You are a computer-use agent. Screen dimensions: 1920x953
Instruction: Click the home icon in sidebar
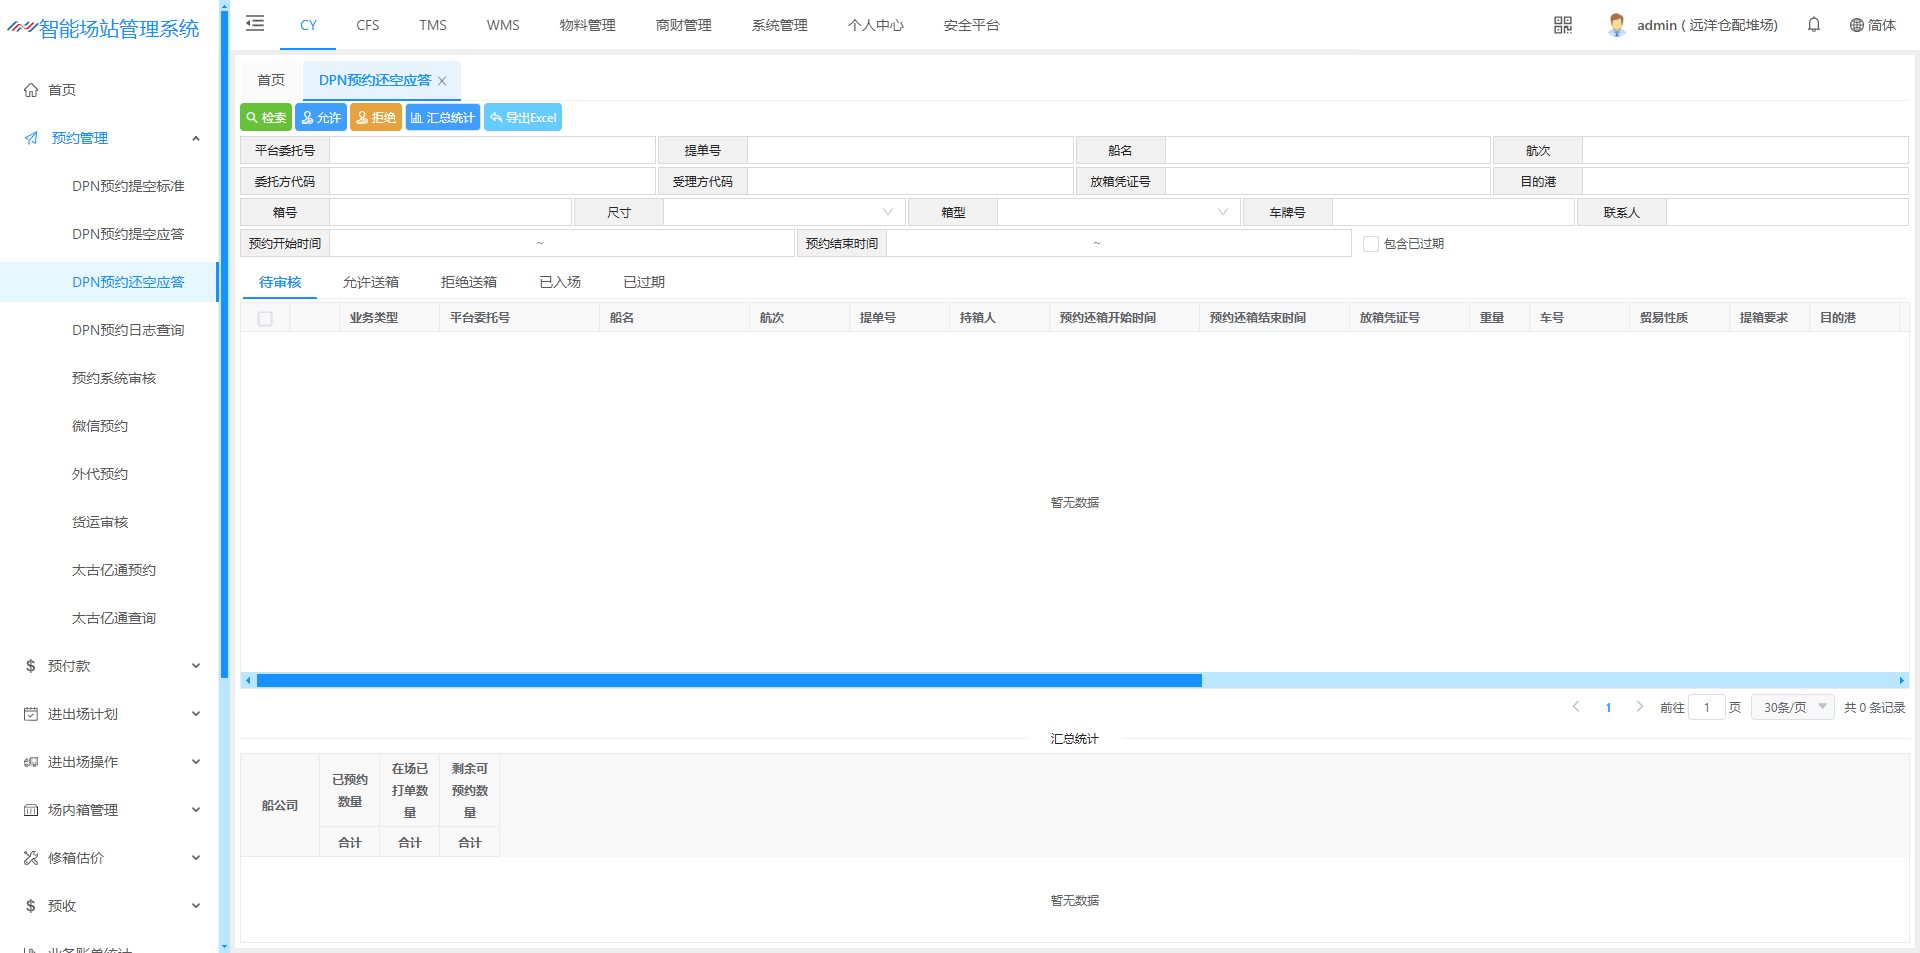tap(31, 90)
